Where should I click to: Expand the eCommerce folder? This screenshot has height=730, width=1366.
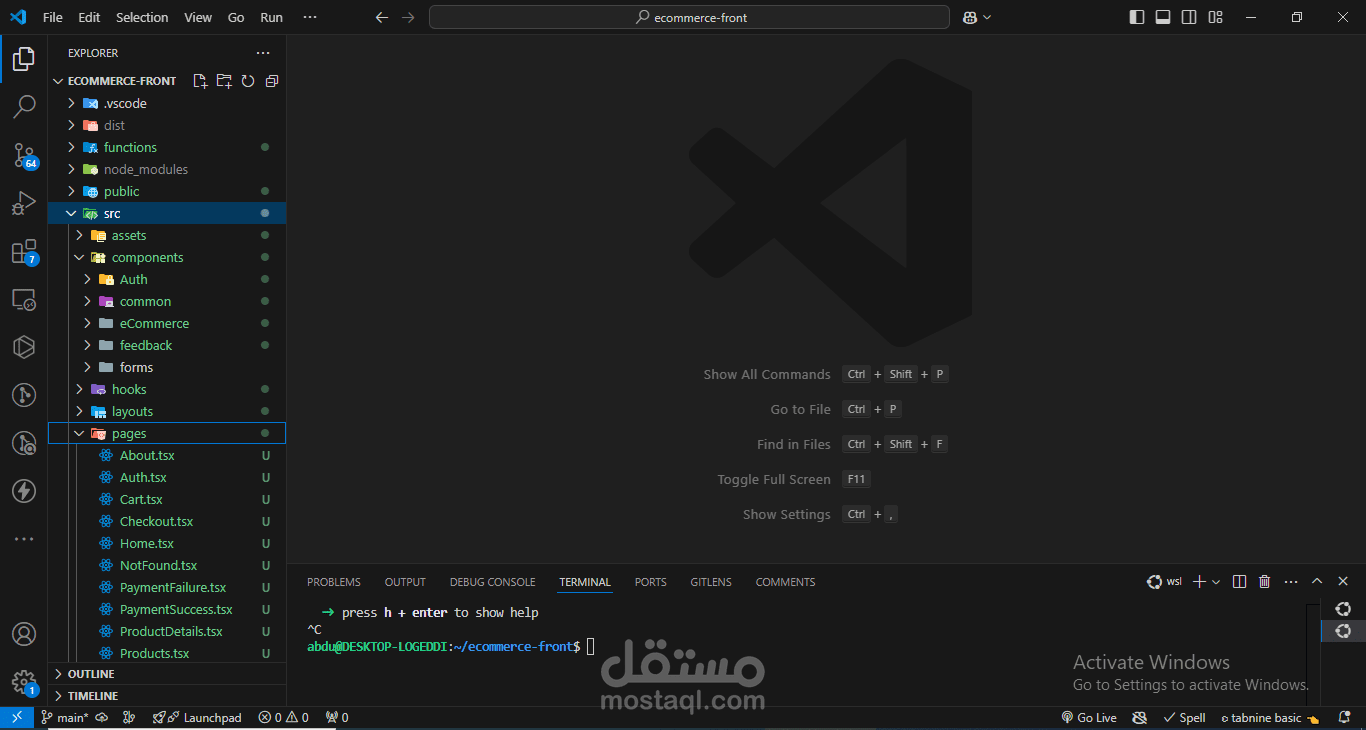click(x=167, y=323)
